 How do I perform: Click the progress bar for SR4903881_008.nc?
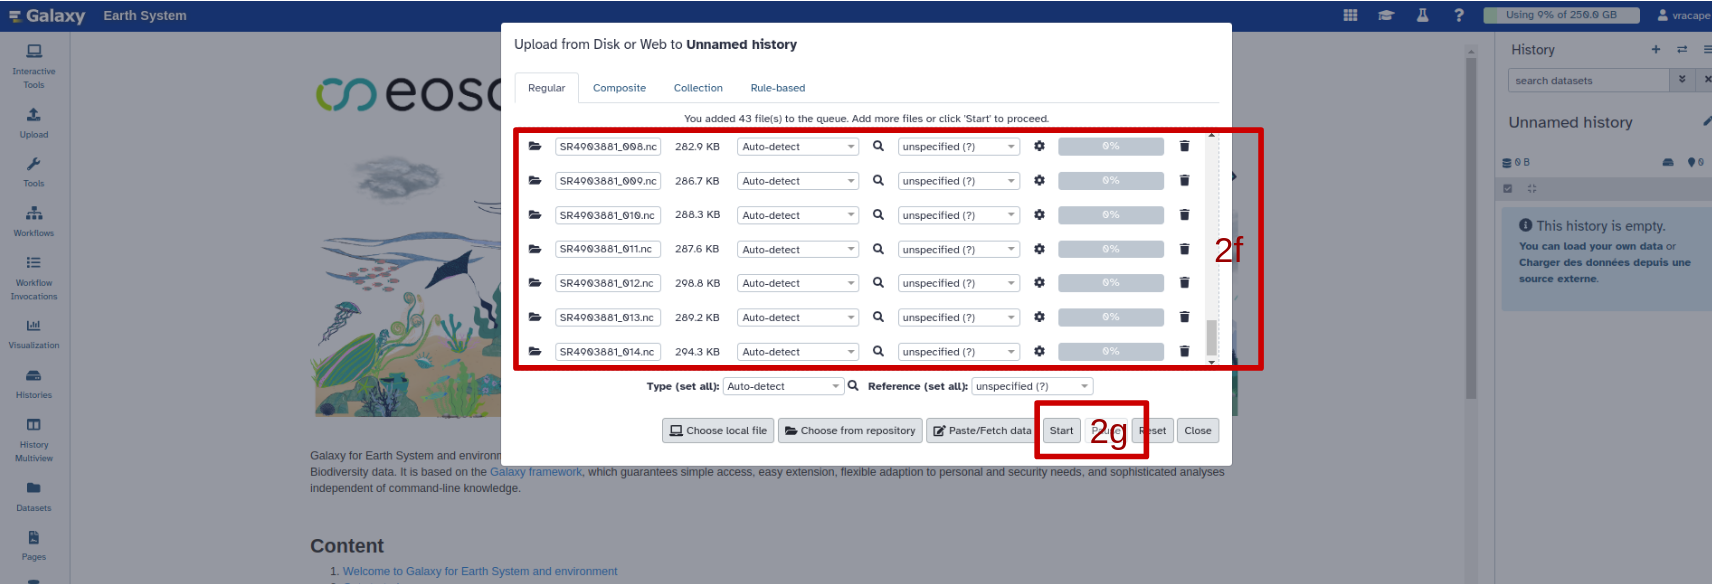point(1111,146)
